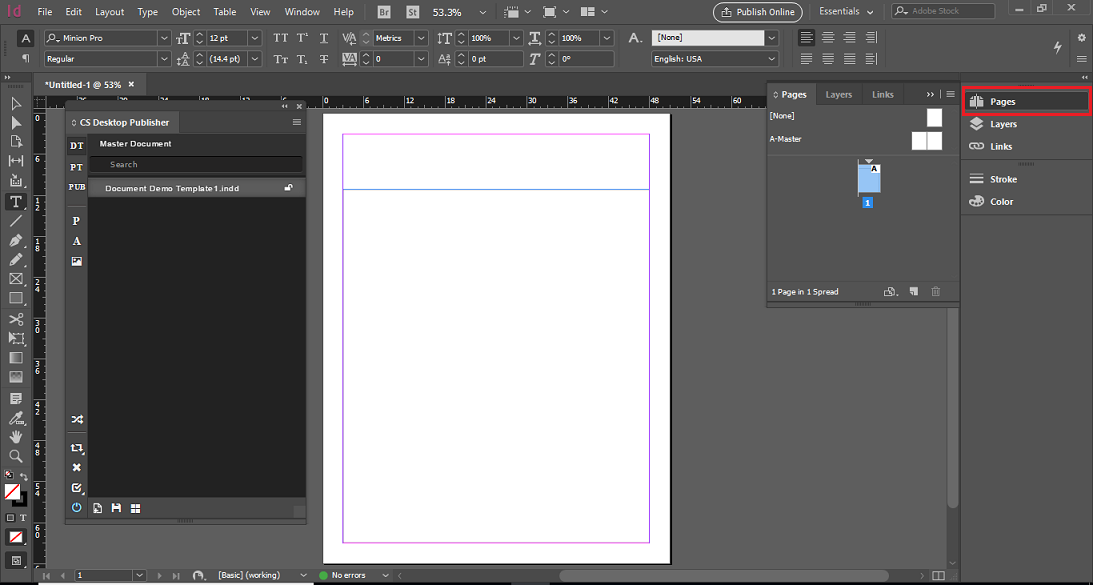
Task: Select the Hand tool
Action: coord(16,437)
